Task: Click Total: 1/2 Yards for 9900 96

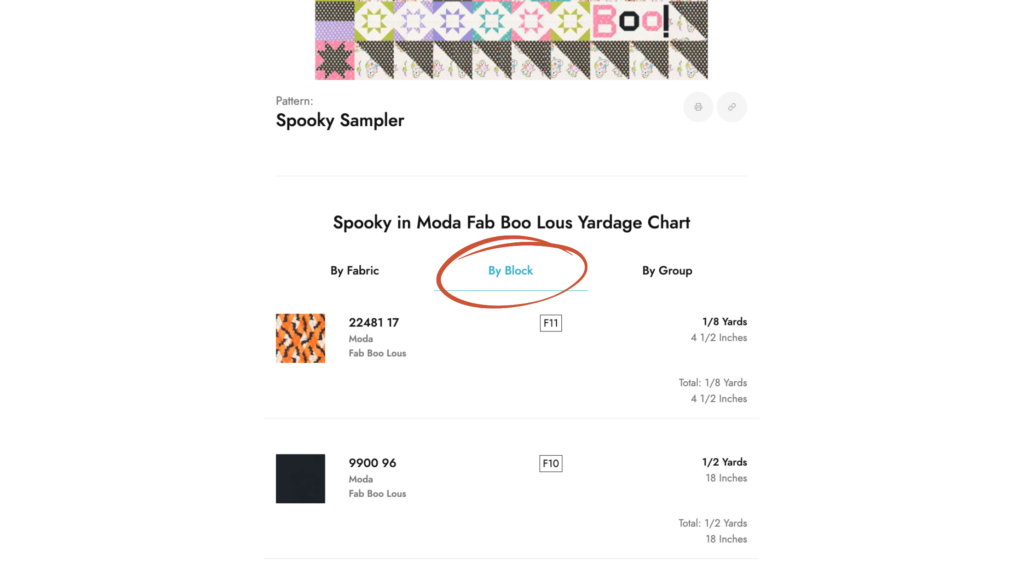Action: (x=712, y=523)
